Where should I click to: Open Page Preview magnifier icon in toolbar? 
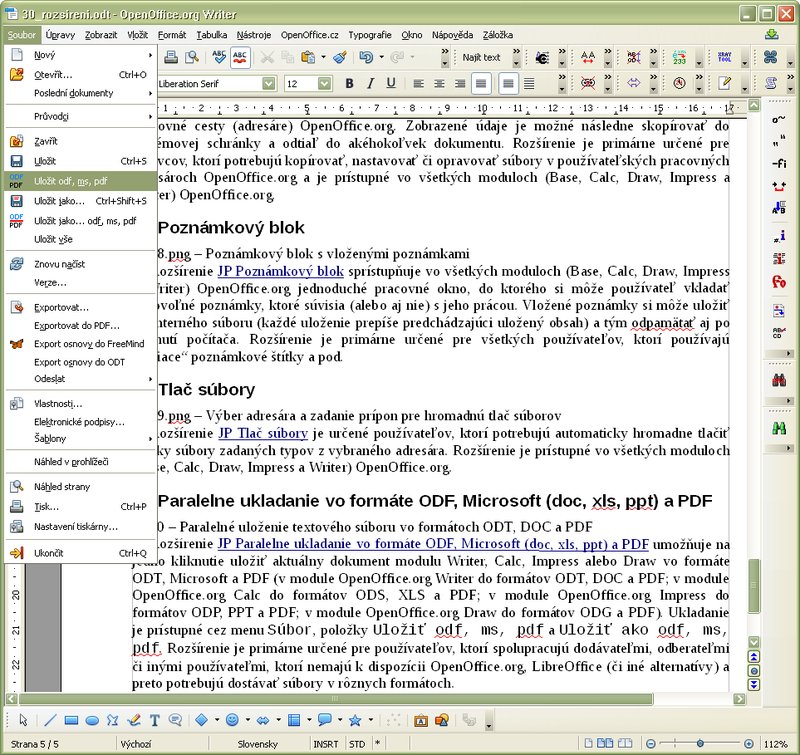(192, 57)
